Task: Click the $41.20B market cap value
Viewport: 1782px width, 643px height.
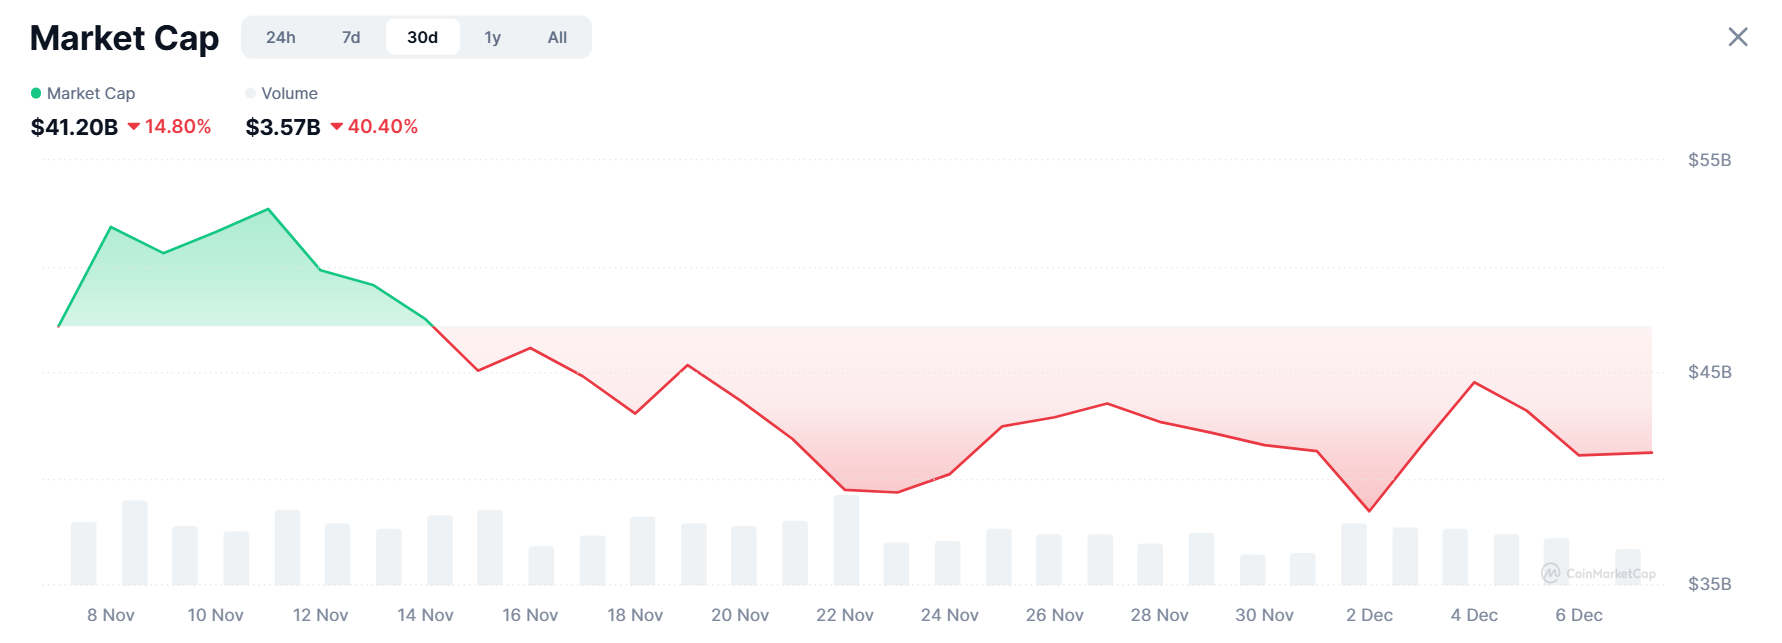Action: (74, 127)
